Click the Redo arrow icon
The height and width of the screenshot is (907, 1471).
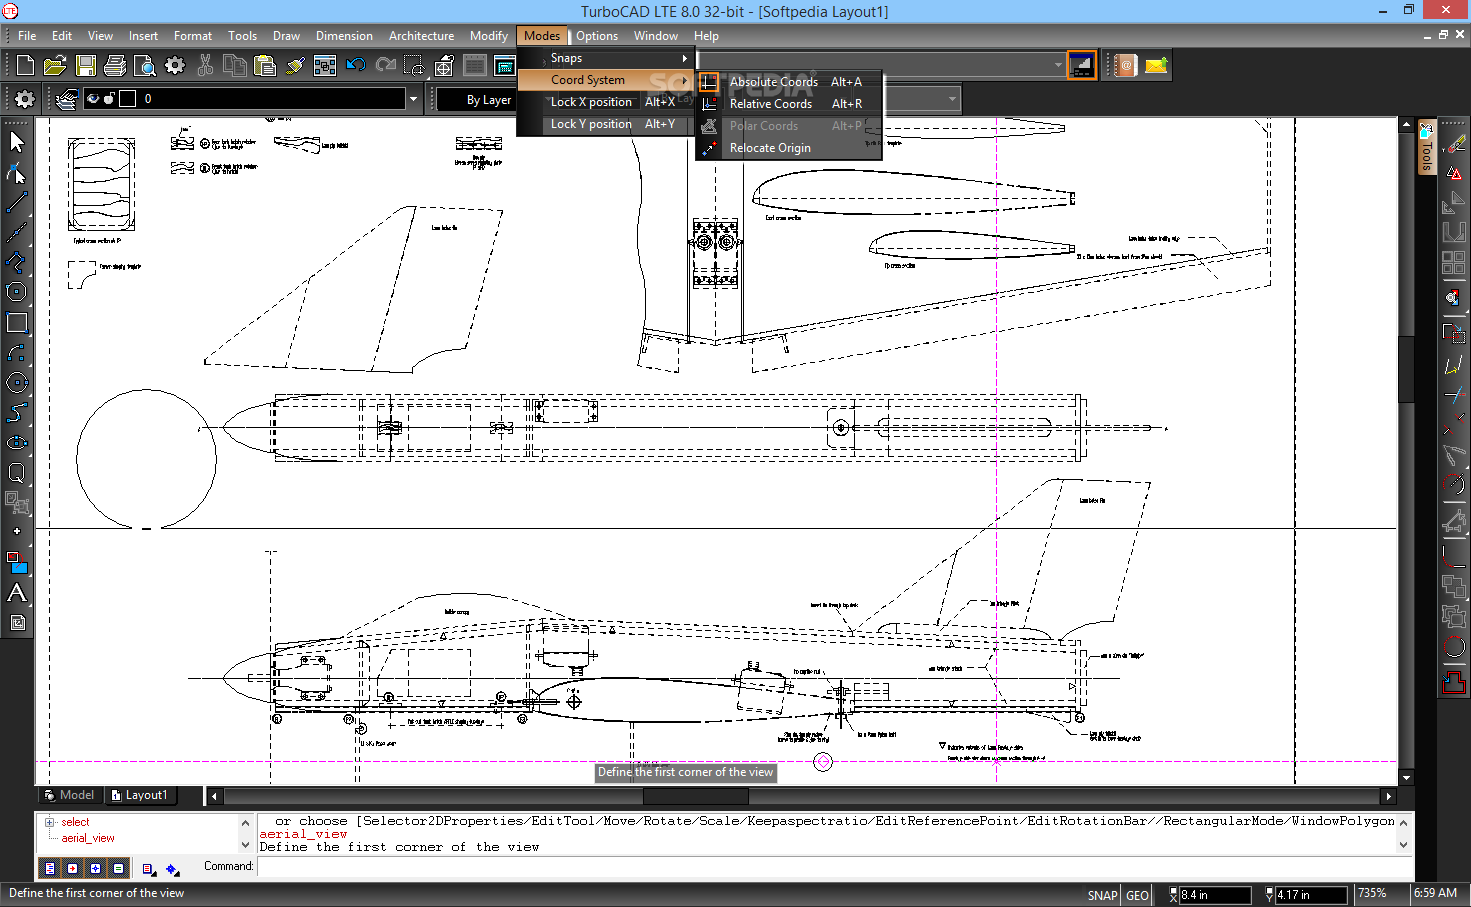click(x=386, y=66)
